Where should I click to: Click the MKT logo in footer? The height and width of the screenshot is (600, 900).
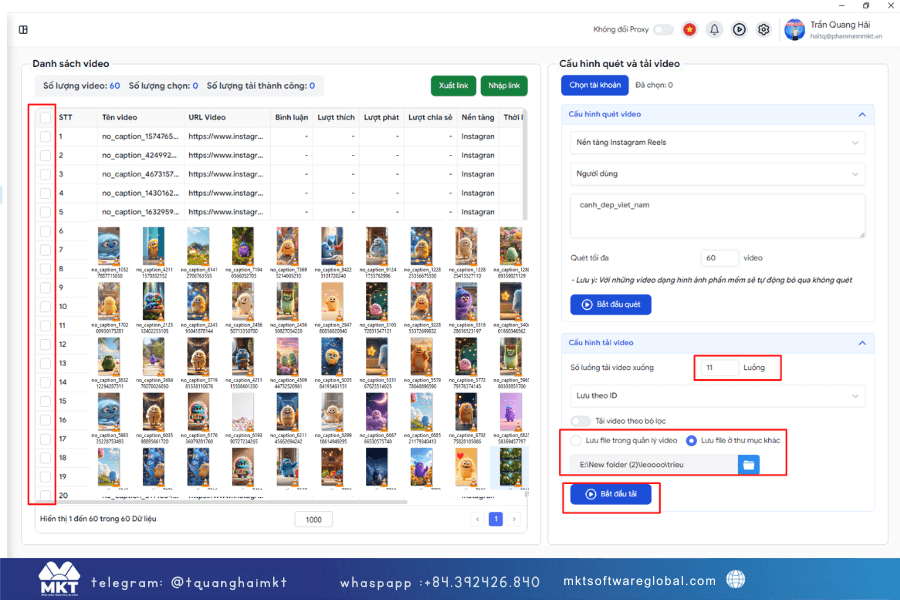pyautogui.click(x=59, y=578)
